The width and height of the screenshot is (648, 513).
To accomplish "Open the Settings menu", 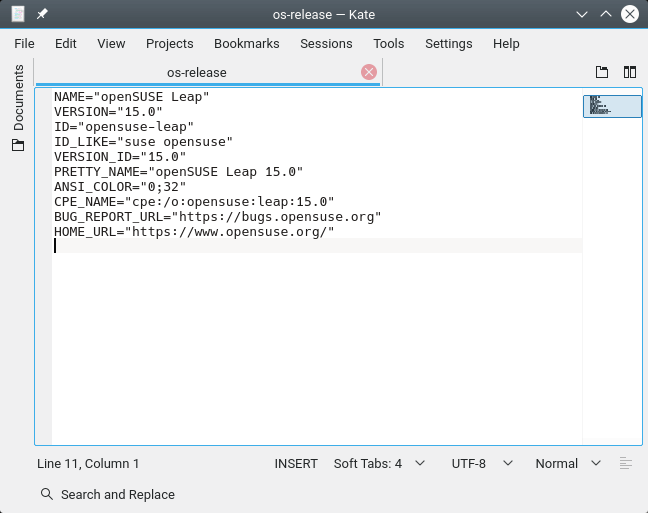I will pos(448,43).
